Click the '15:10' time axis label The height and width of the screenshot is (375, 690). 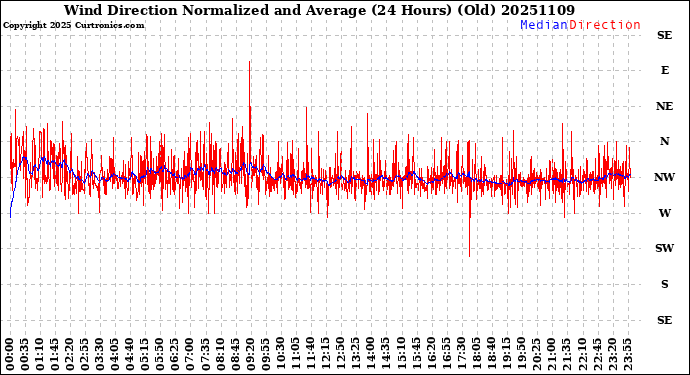400,354
